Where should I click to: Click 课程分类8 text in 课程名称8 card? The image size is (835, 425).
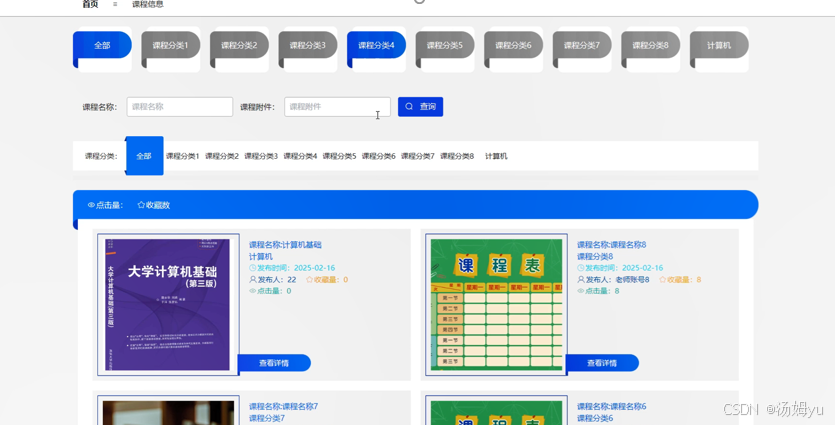tap(595, 257)
